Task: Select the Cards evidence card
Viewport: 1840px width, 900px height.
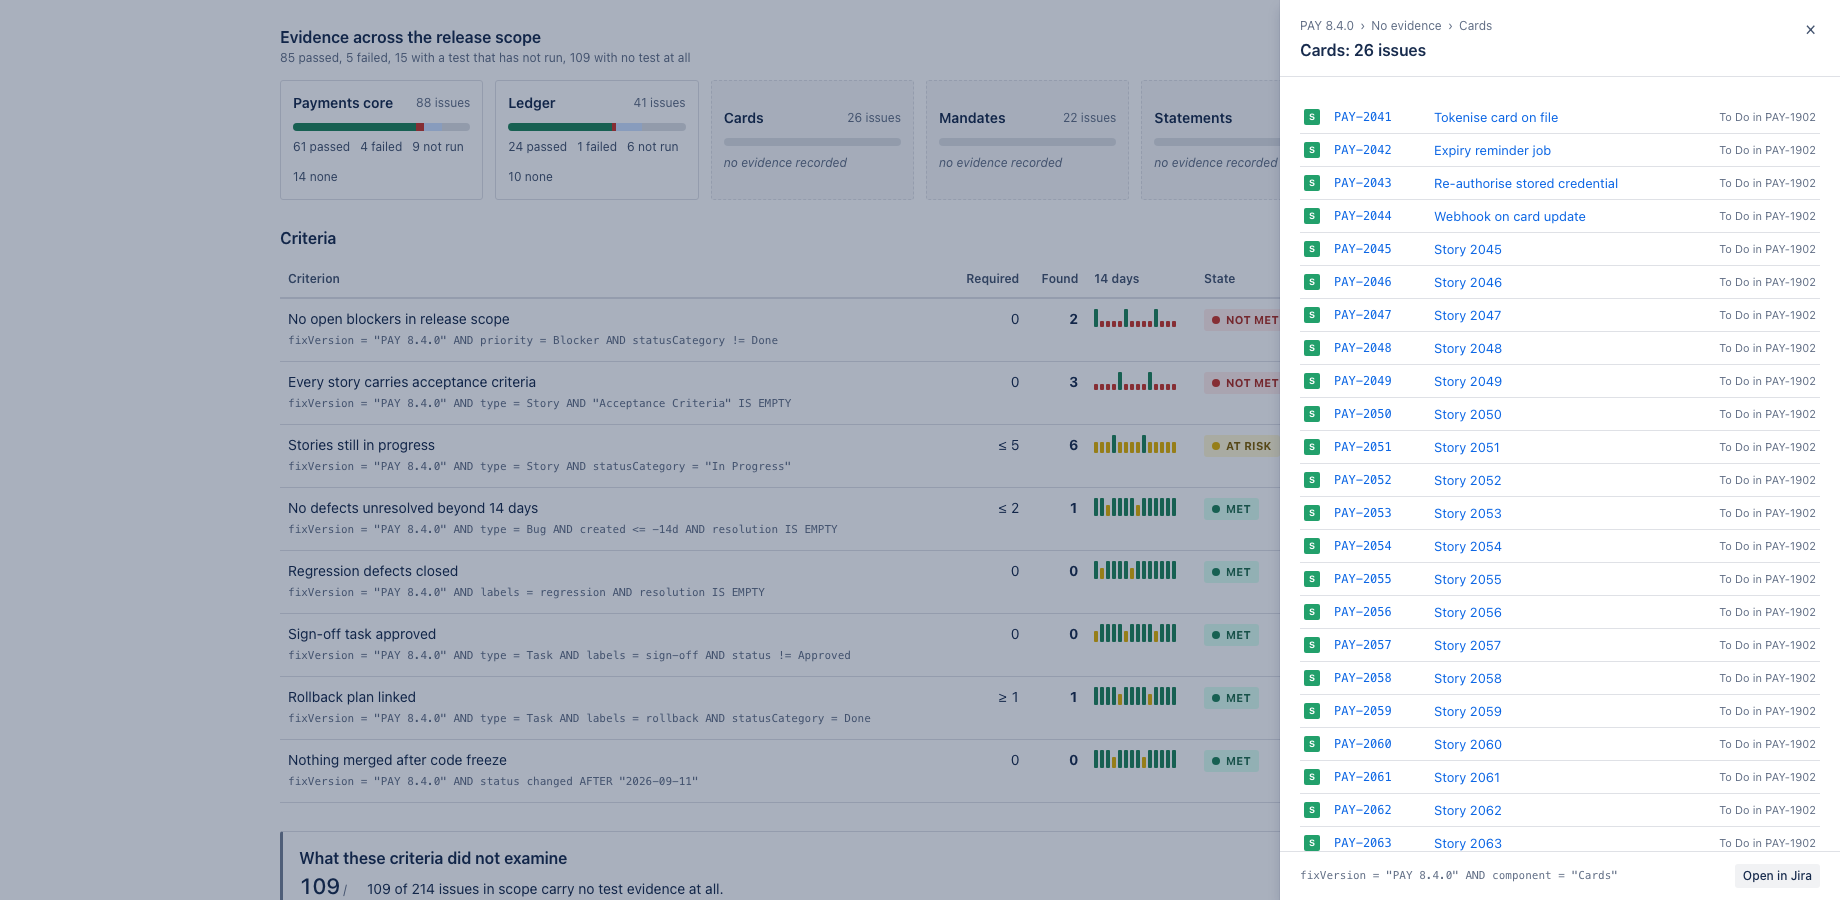Action: click(x=812, y=140)
